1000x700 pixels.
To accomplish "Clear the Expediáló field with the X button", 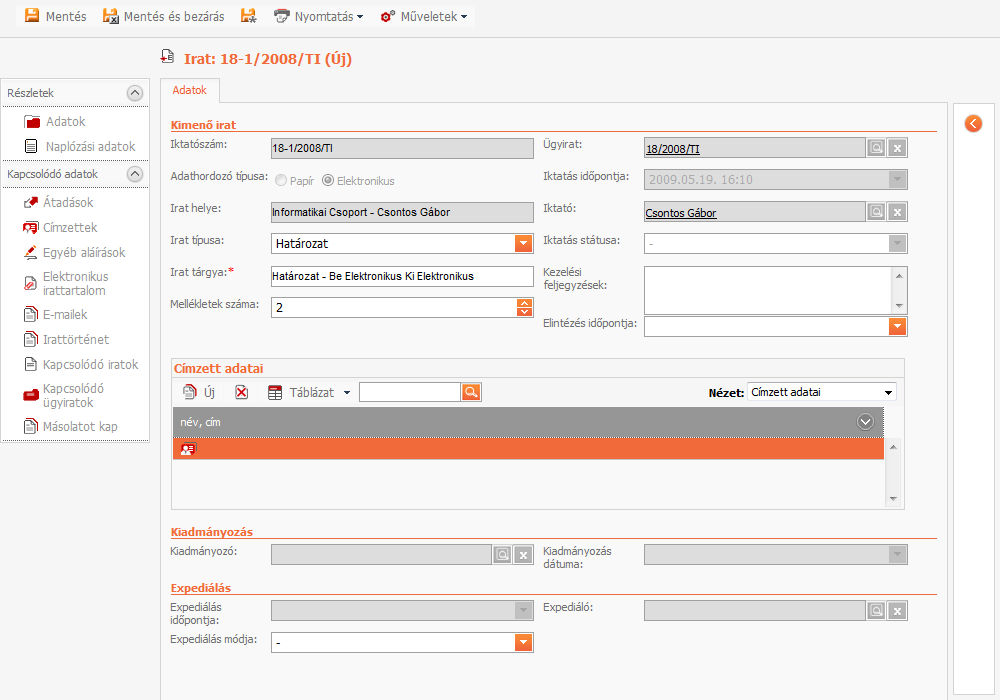I will [897, 610].
